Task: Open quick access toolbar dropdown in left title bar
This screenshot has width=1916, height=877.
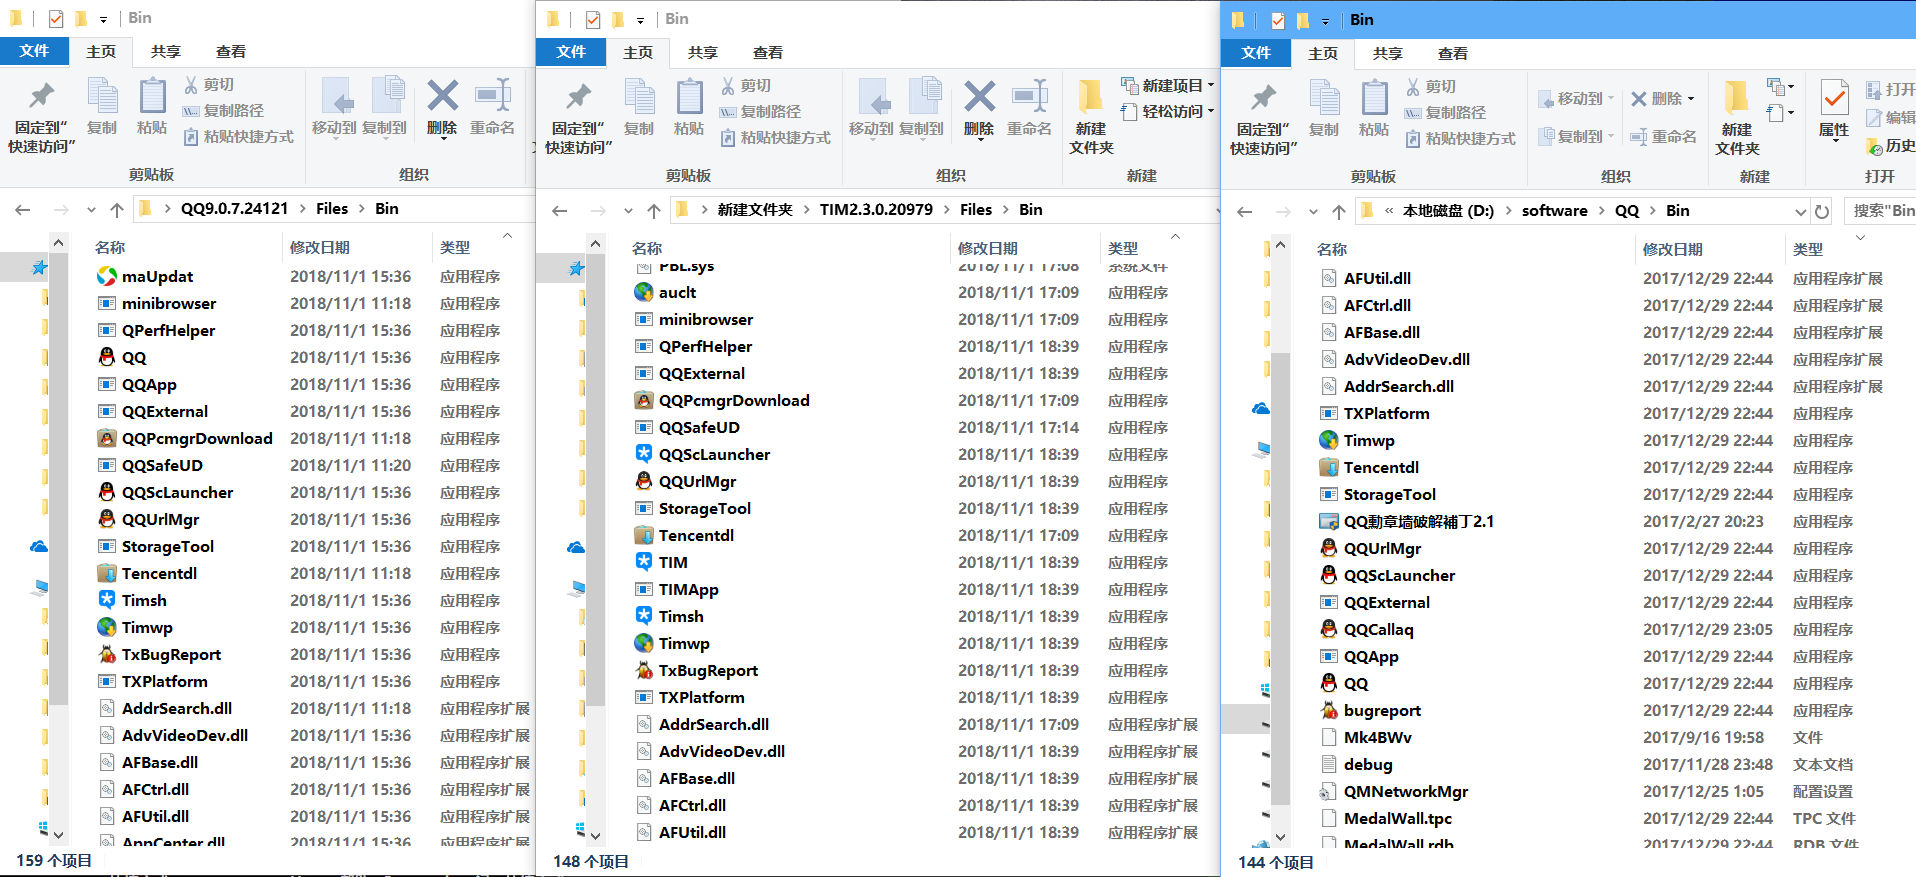Action: [x=103, y=19]
